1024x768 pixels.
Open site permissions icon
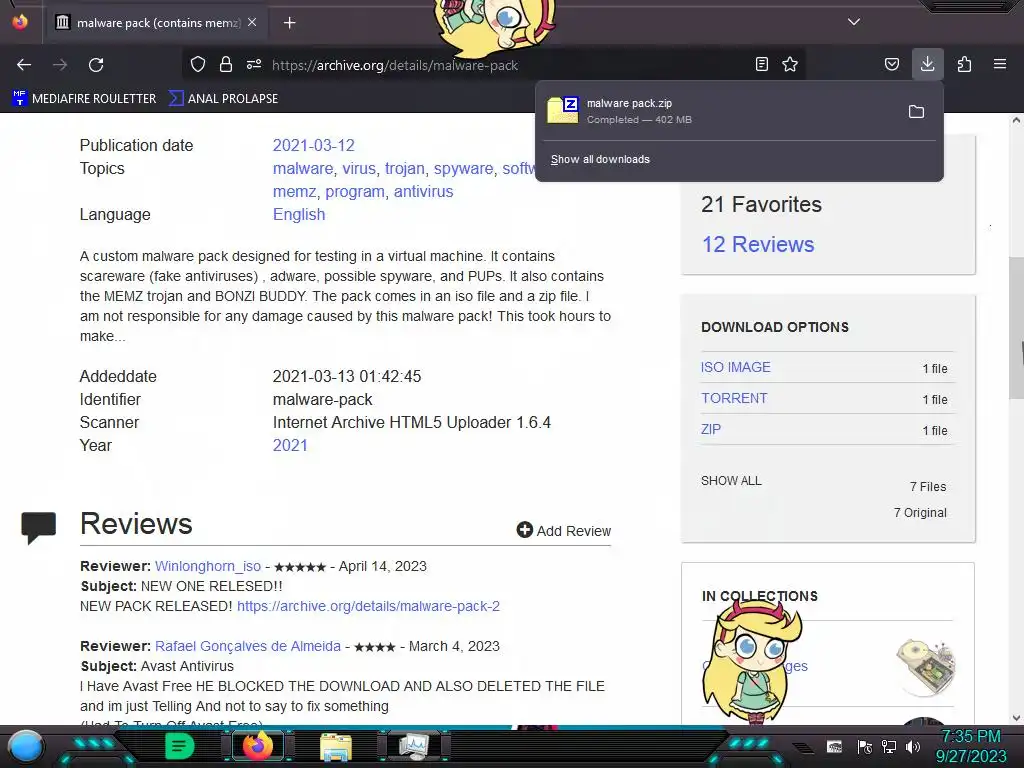pyautogui.click(x=254, y=64)
